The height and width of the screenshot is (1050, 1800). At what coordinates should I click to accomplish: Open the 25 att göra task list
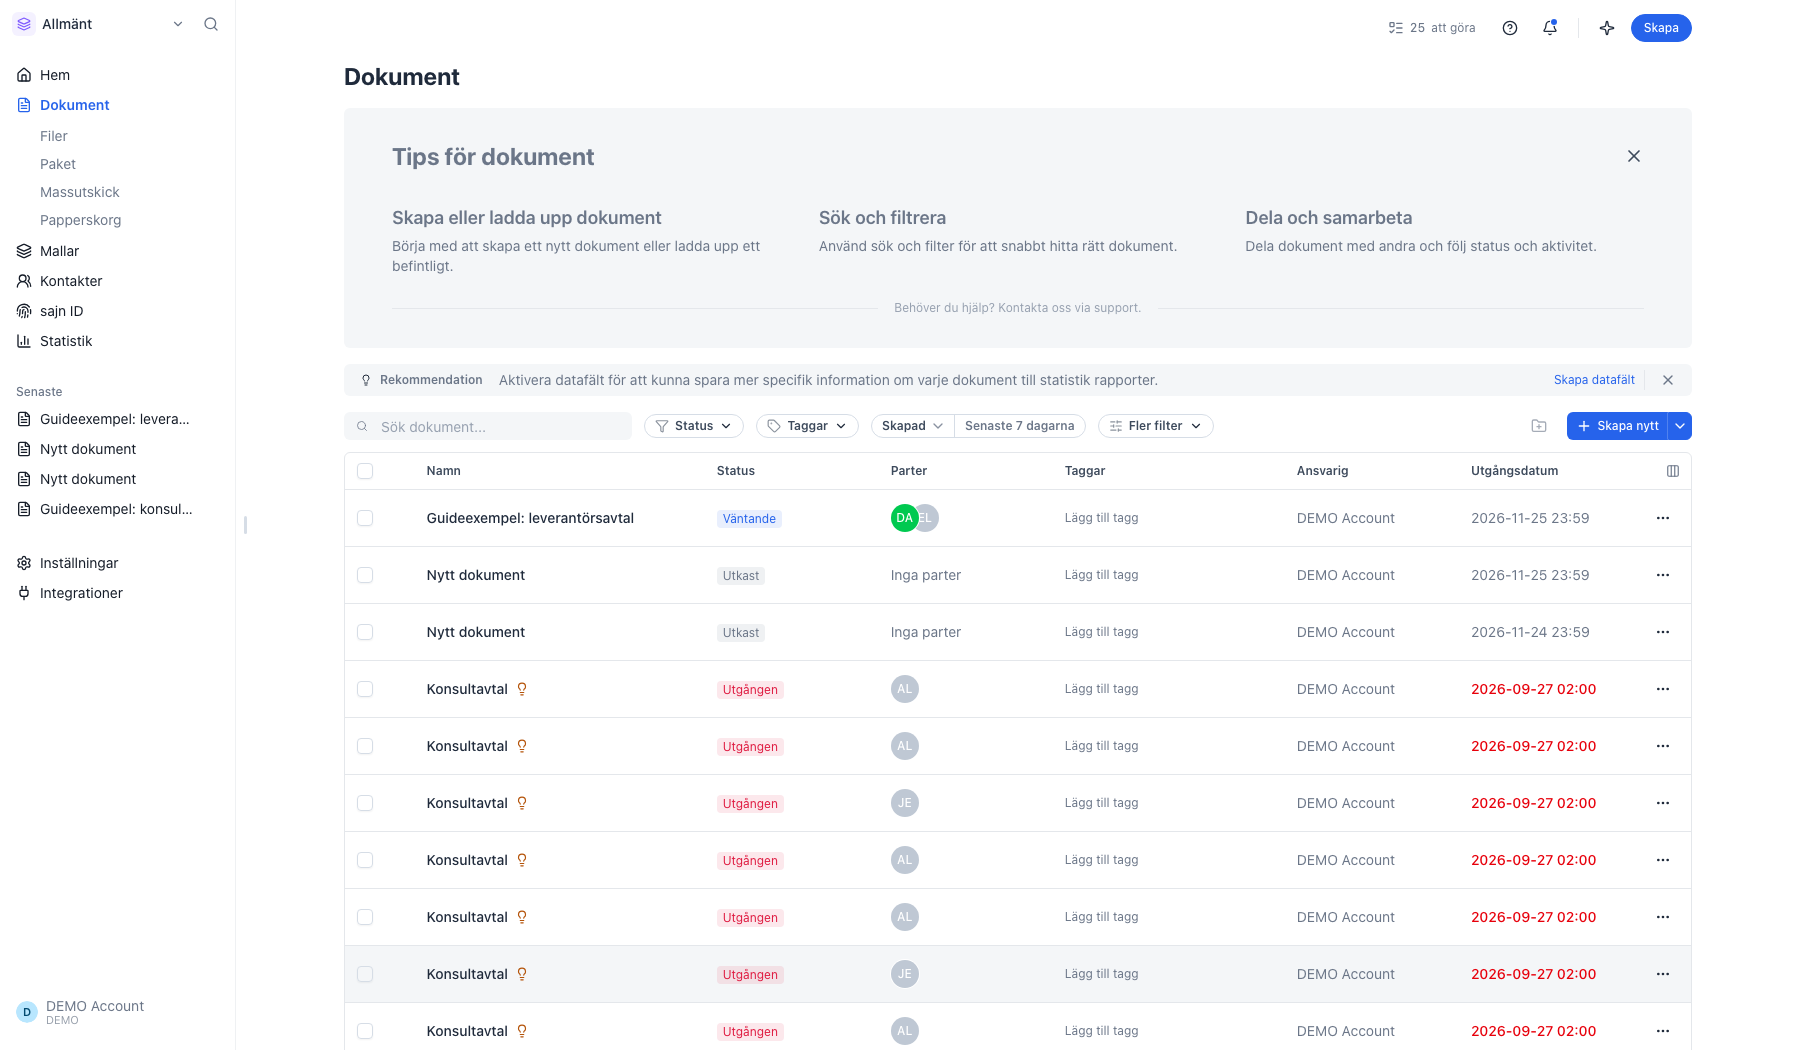click(x=1432, y=28)
